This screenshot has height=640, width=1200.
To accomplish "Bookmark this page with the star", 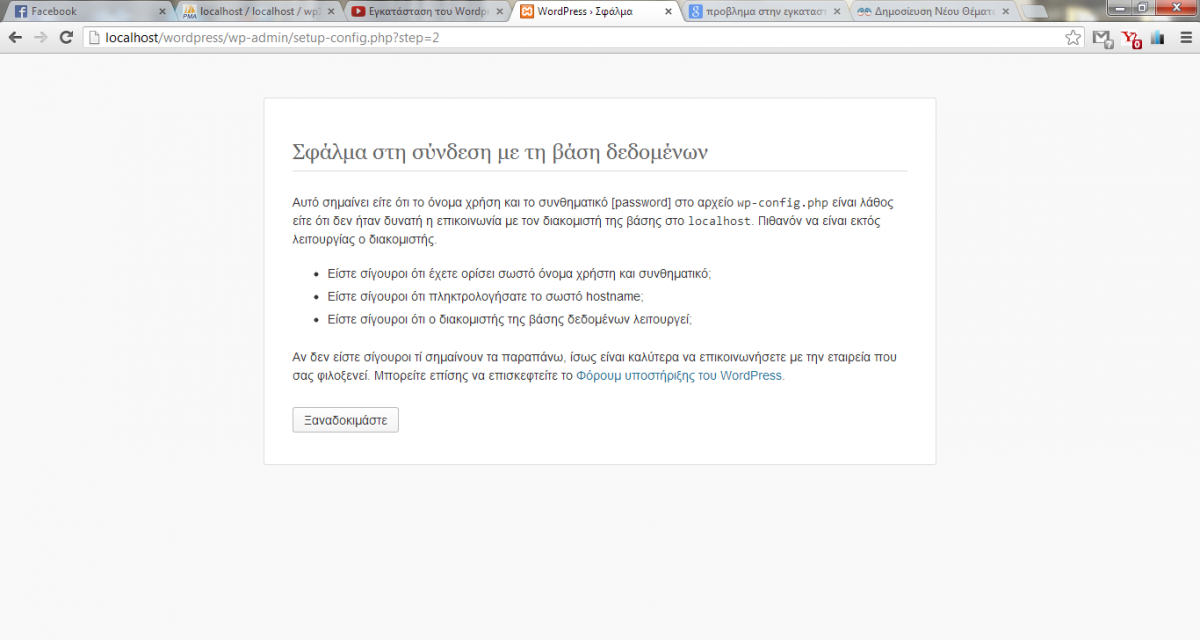I will pyautogui.click(x=1073, y=38).
